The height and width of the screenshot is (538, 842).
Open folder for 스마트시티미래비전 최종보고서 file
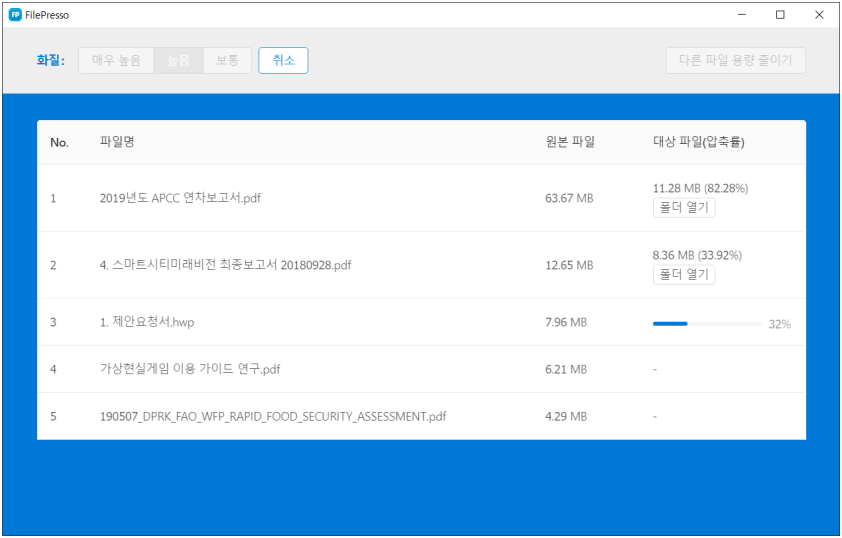(x=683, y=275)
